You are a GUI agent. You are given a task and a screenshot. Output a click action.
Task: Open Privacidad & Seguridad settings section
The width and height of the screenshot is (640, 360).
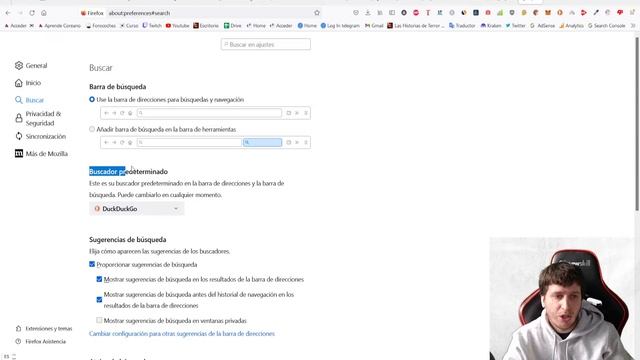(38, 118)
